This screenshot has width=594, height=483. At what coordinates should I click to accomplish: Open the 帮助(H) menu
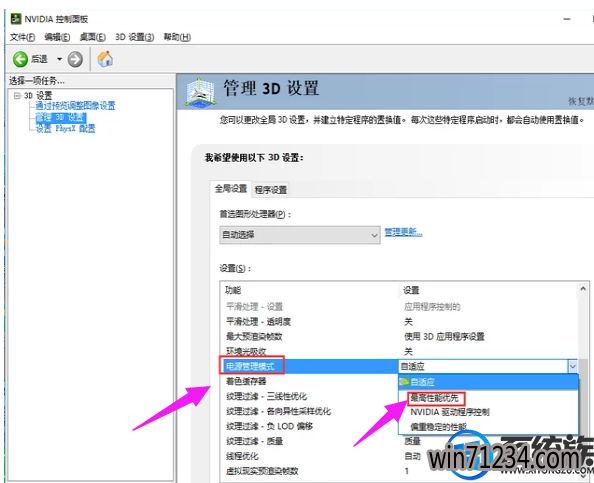pyautogui.click(x=177, y=37)
